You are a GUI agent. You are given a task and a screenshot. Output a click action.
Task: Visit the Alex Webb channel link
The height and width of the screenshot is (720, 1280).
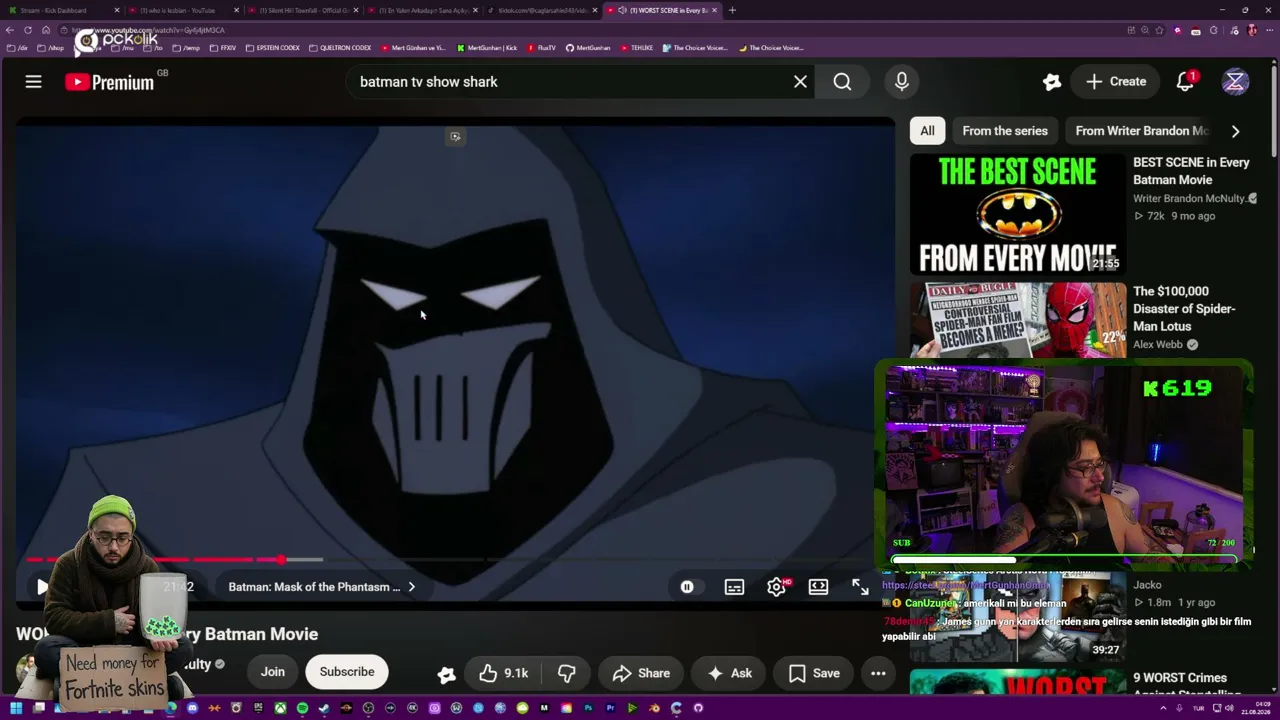point(1158,344)
